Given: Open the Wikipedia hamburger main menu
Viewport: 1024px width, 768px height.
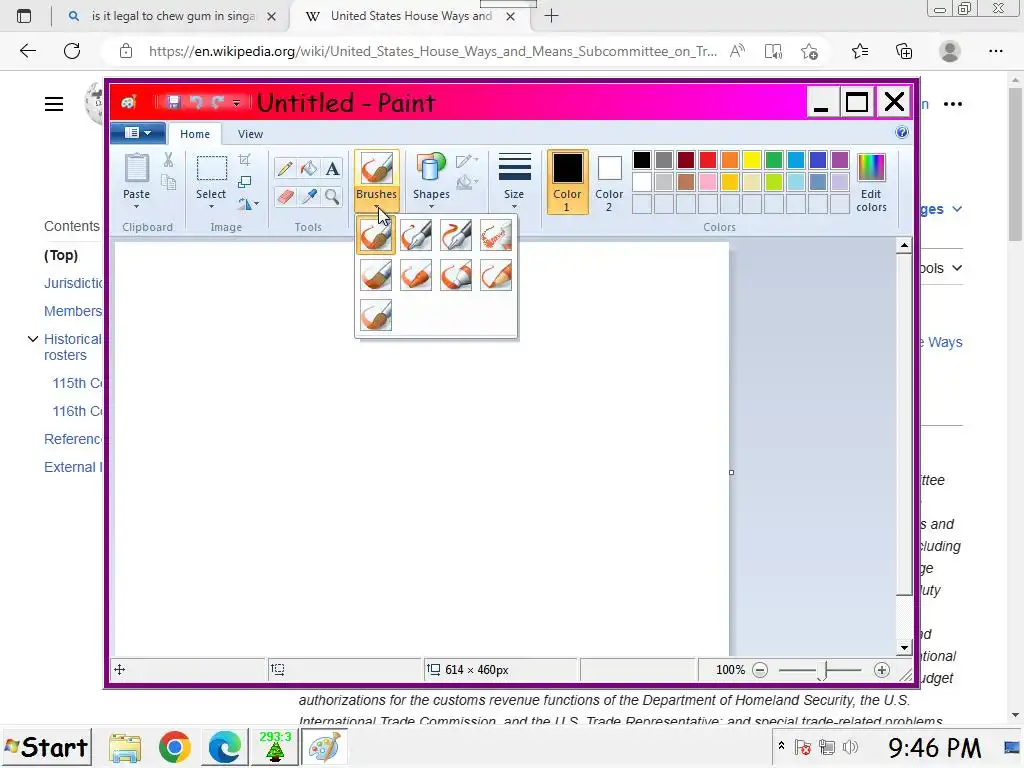Looking at the screenshot, I should click(54, 104).
